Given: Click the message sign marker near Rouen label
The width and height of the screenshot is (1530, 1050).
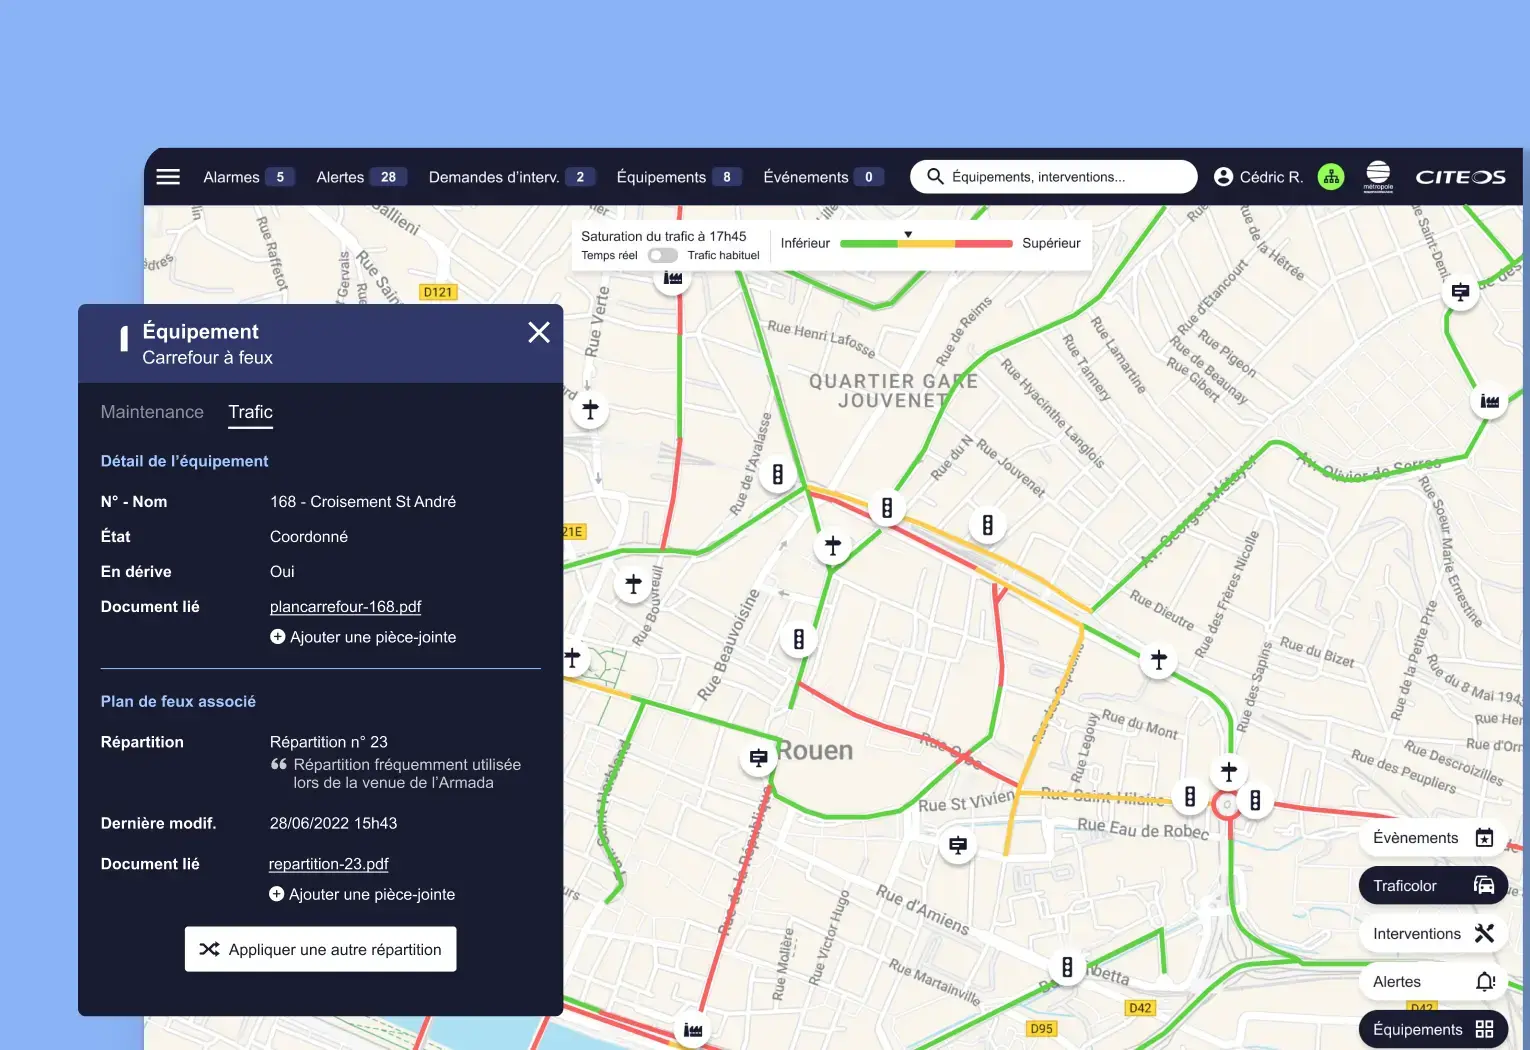Looking at the screenshot, I should coord(759,758).
